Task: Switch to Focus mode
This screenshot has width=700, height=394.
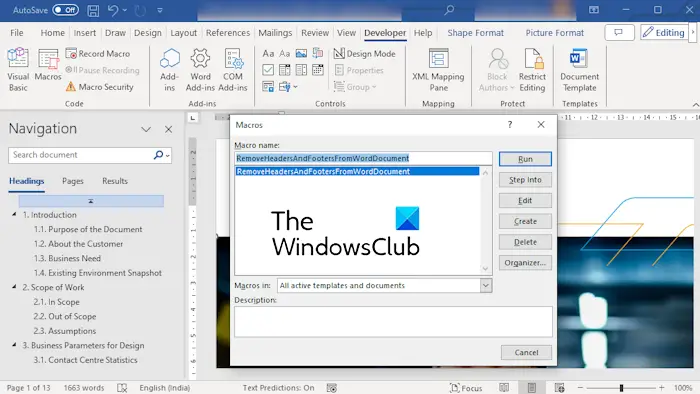Action: tap(466, 388)
